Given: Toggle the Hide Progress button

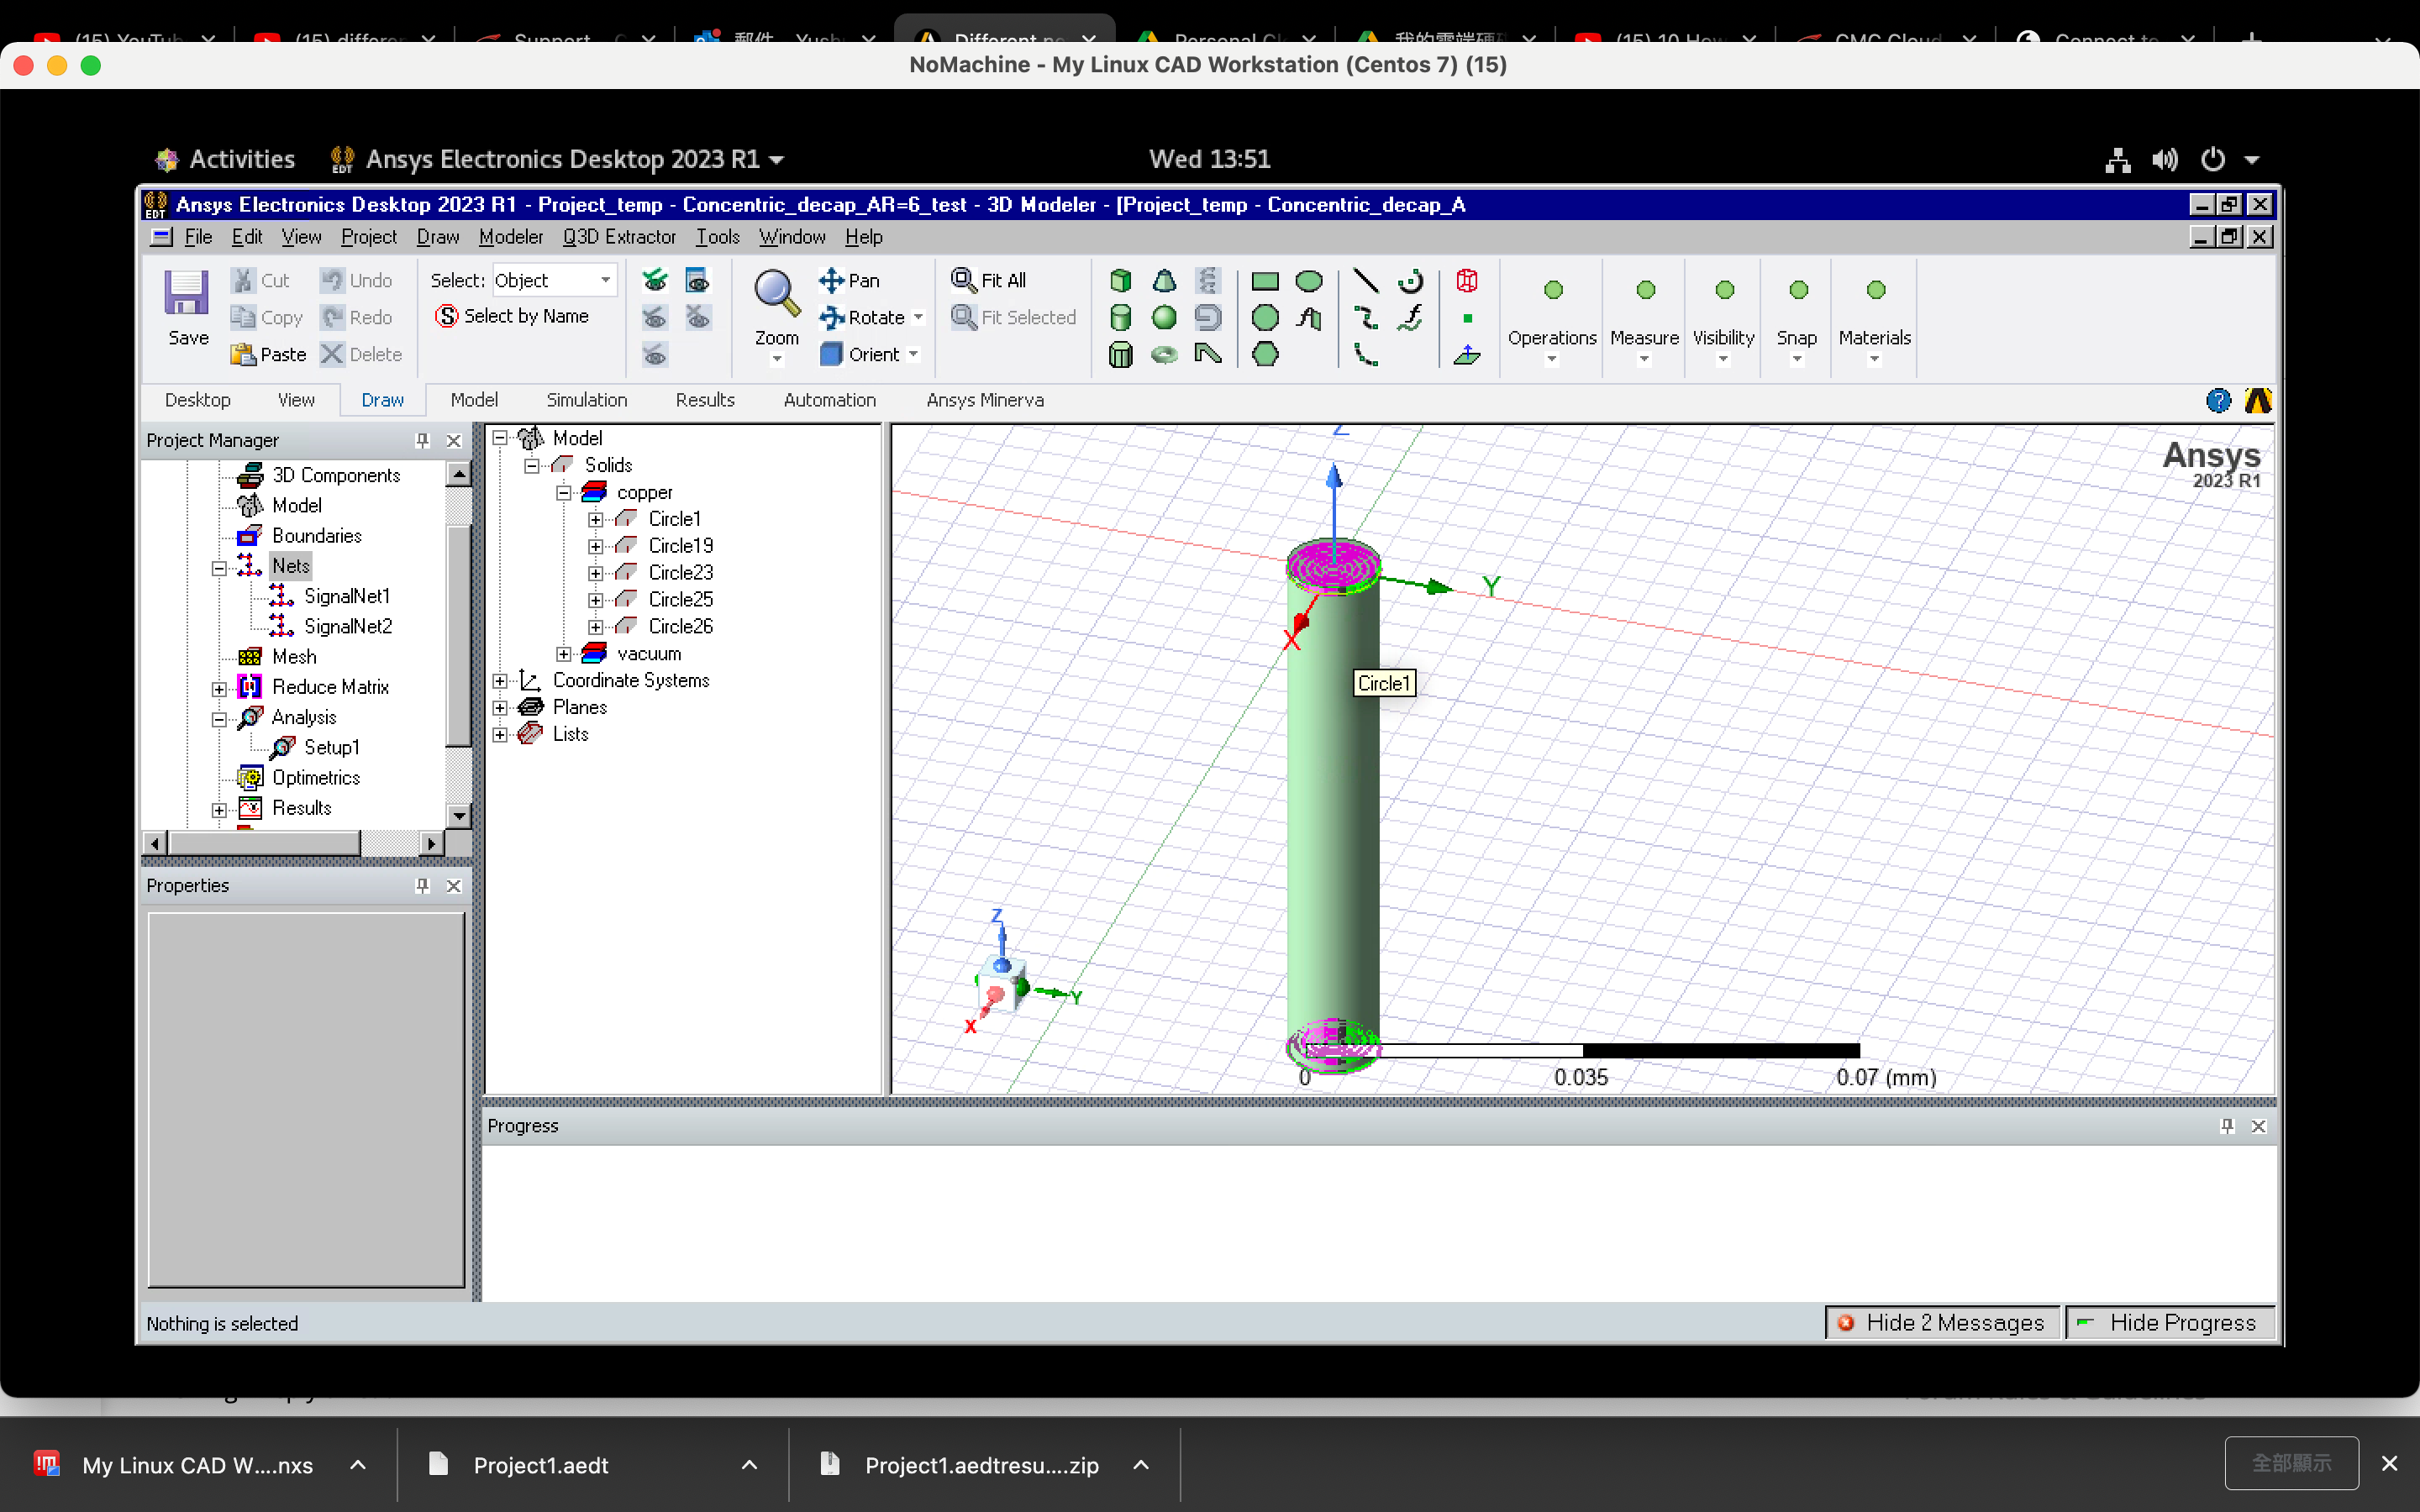Looking at the screenshot, I should (2170, 1323).
